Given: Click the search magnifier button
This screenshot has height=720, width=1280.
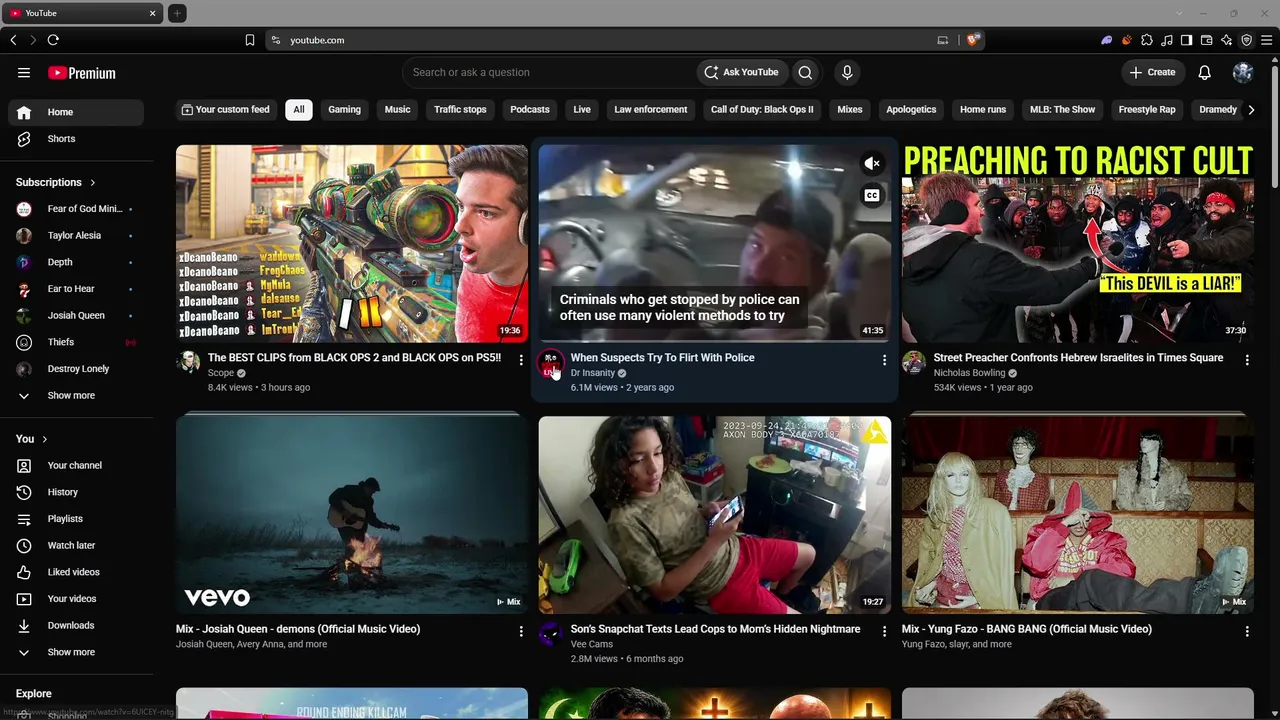Looking at the screenshot, I should tap(805, 72).
